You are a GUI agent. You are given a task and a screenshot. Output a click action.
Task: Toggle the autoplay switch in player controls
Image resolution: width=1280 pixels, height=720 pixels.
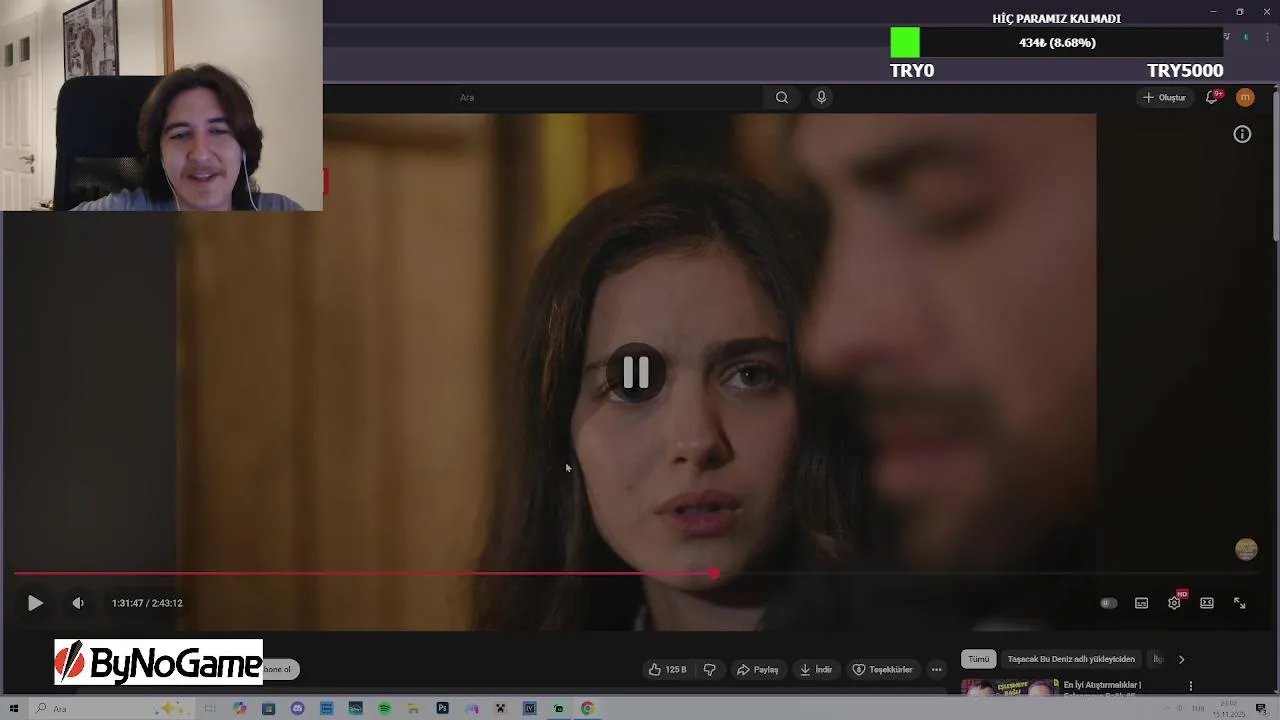point(1108,603)
